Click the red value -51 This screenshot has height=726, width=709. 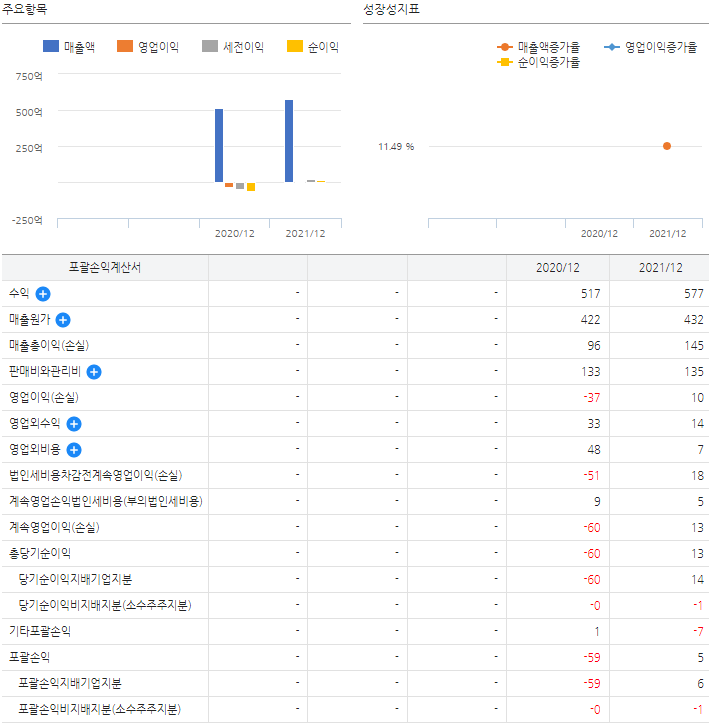[591, 476]
